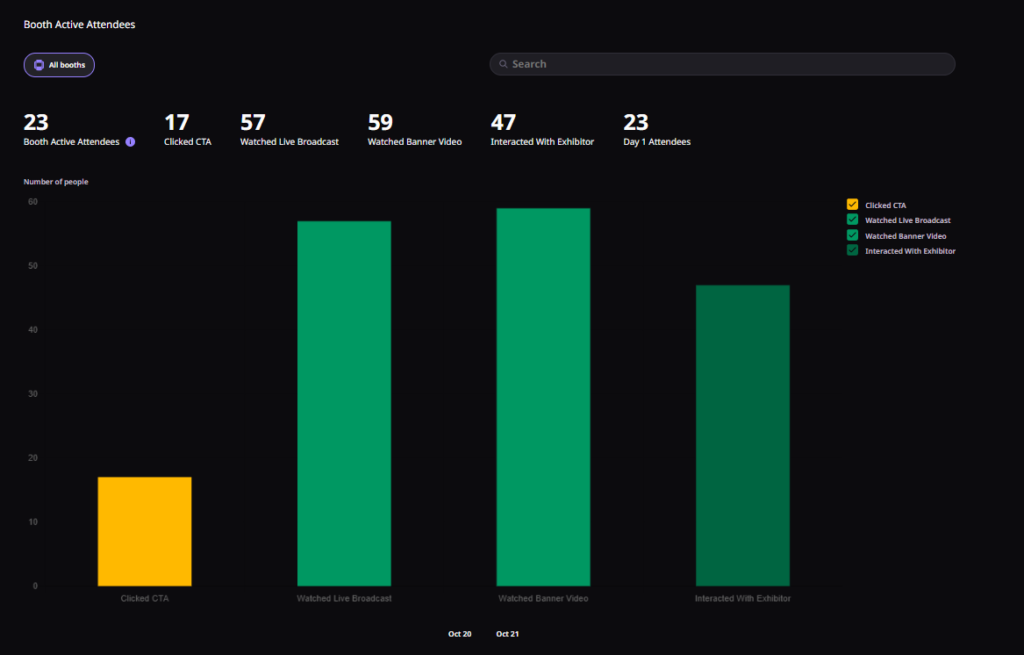The width and height of the screenshot is (1024, 655).
Task: Click the yellow color swatch next to Clicked CTA
Action: [x=852, y=204]
